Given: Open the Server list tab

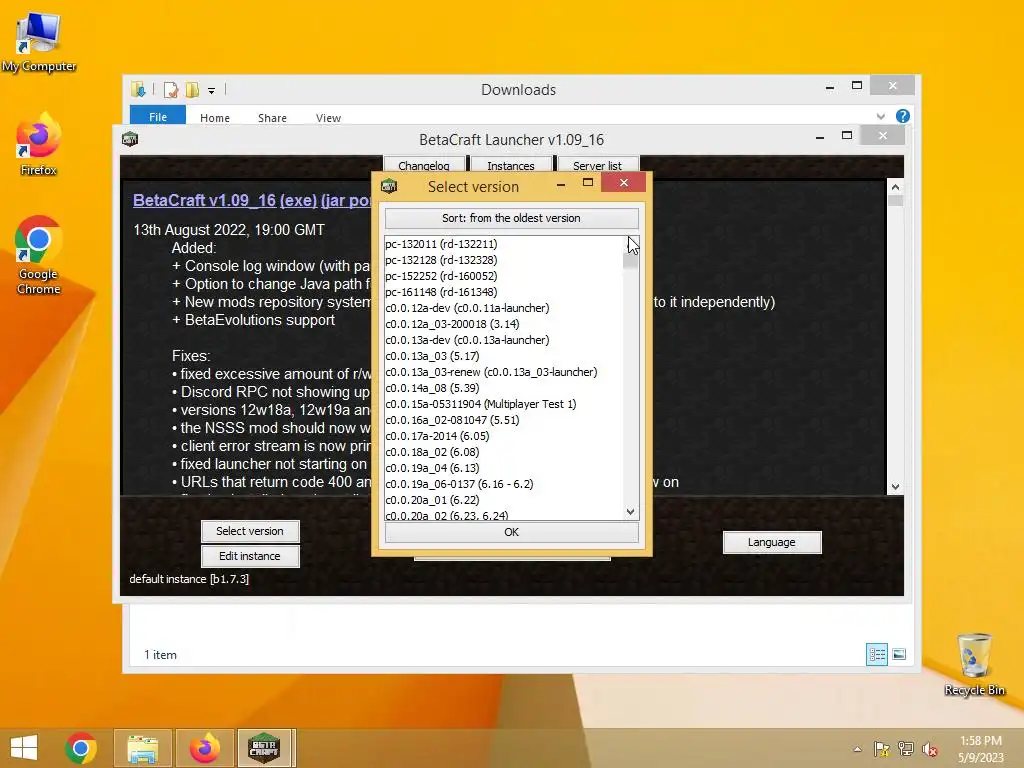Looking at the screenshot, I should tap(598, 165).
